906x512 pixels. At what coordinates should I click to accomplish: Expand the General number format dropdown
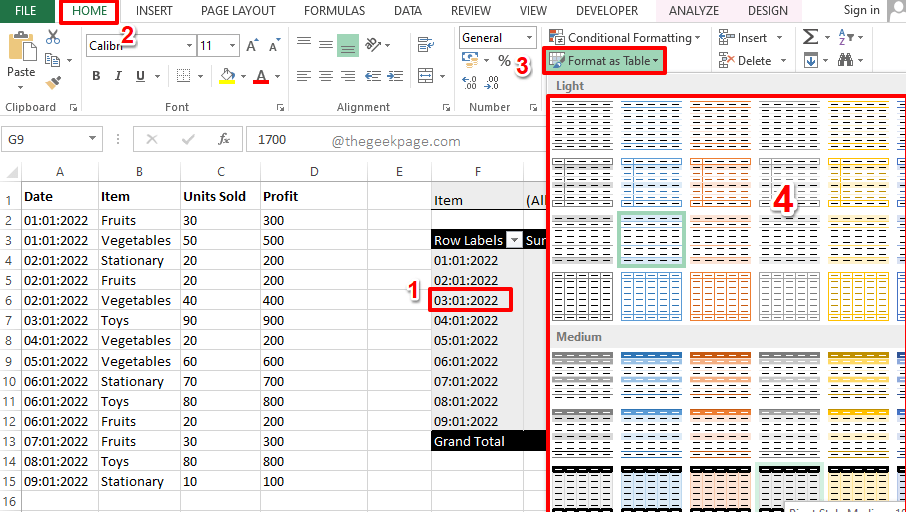click(529, 38)
